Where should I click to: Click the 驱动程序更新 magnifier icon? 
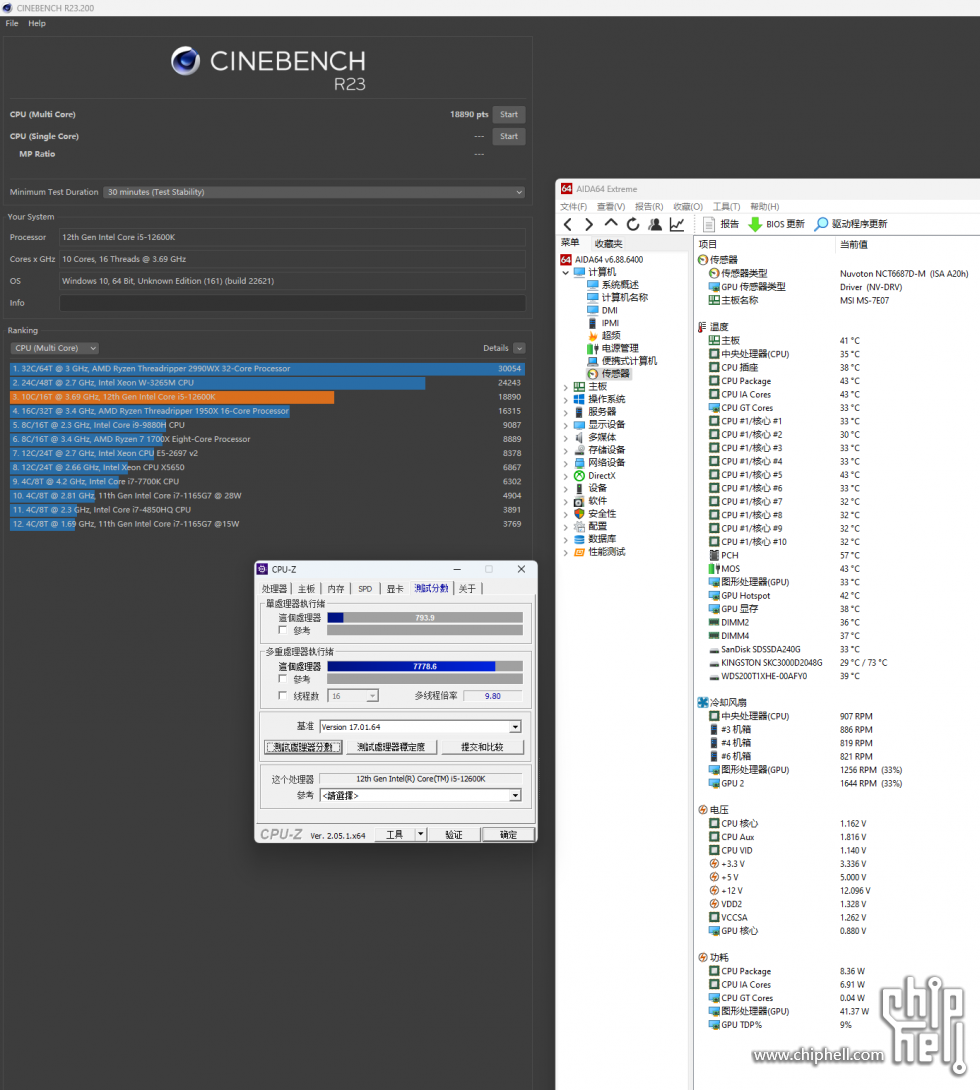[822, 224]
